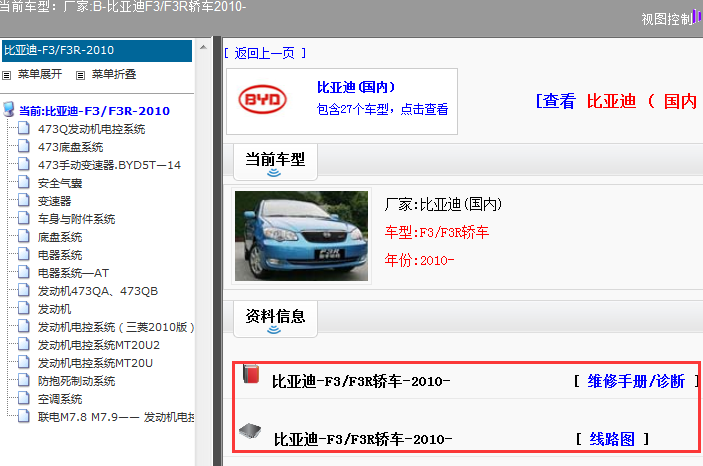The height and width of the screenshot is (466, 703).
Task: Click page icon beside 防抱死制动系统
Action: click(24, 380)
